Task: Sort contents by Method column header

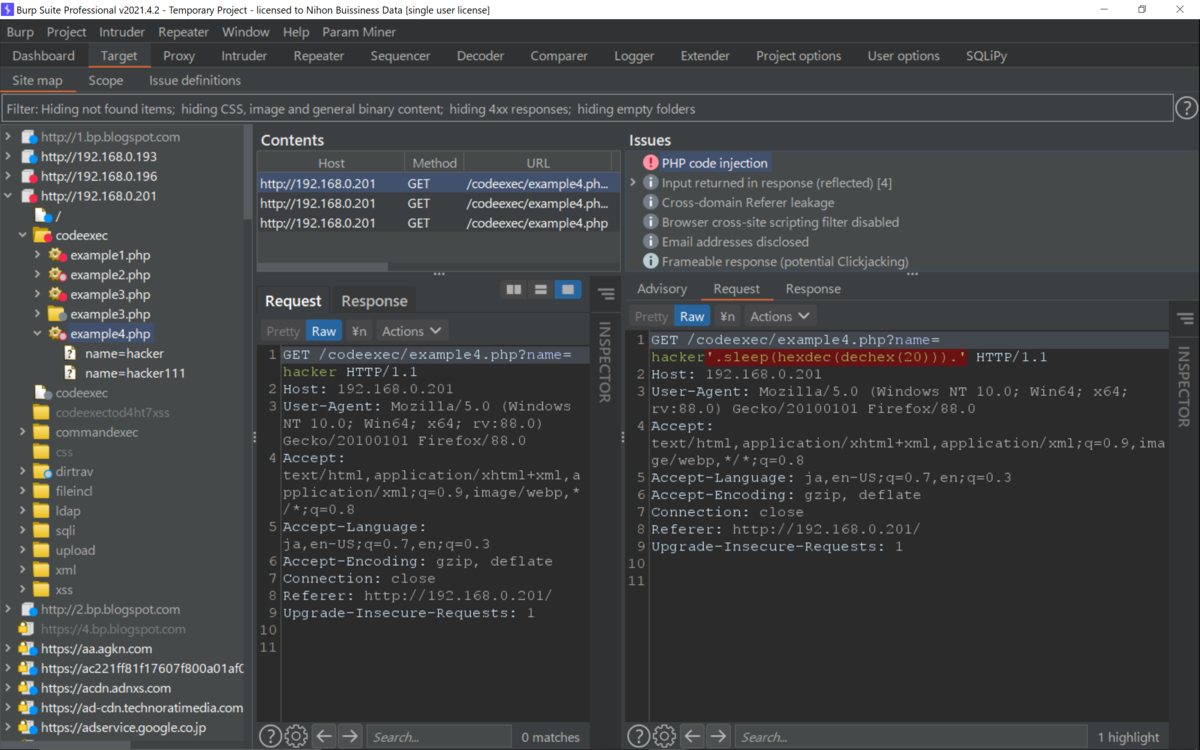Action: pyautogui.click(x=434, y=163)
